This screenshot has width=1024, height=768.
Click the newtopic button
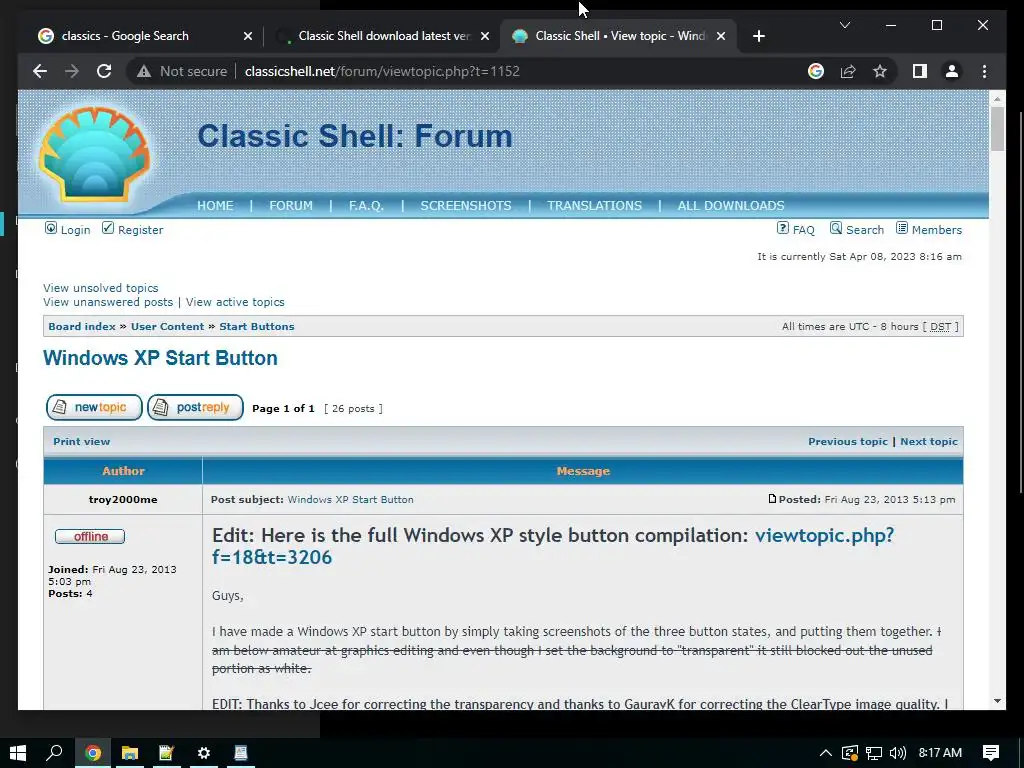point(94,408)
